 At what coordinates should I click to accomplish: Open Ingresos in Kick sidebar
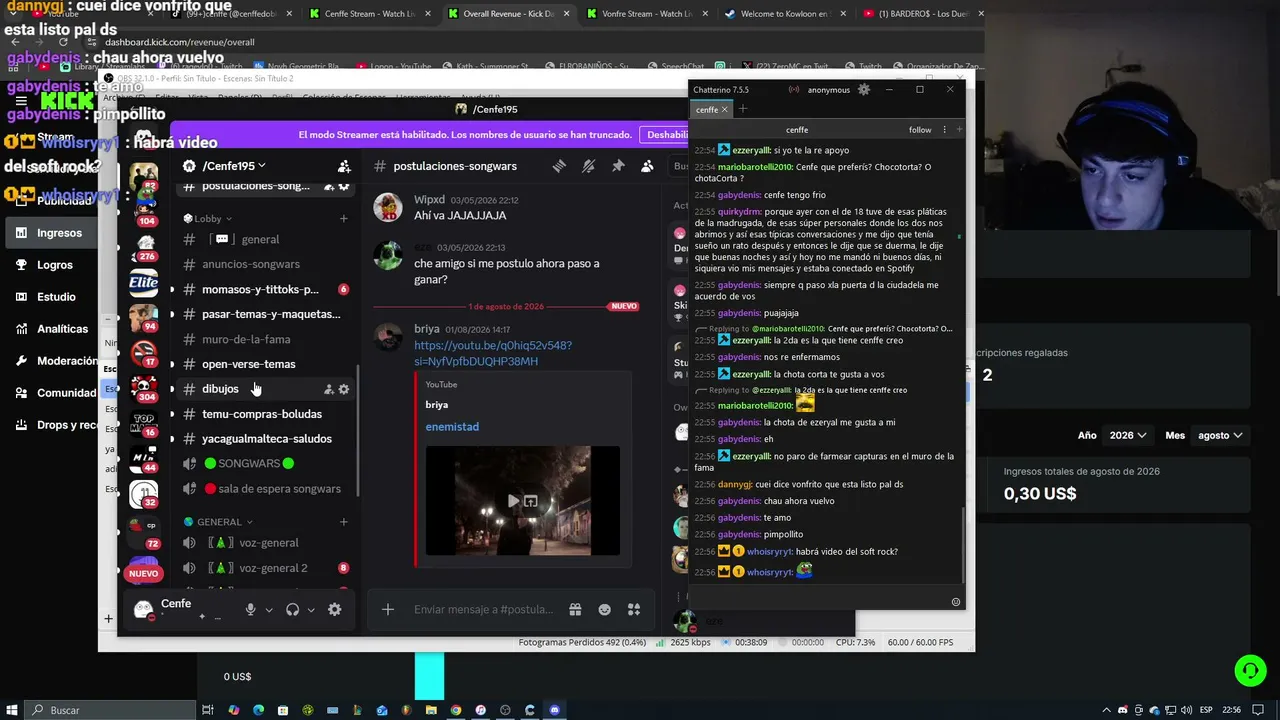pos(51,233)
